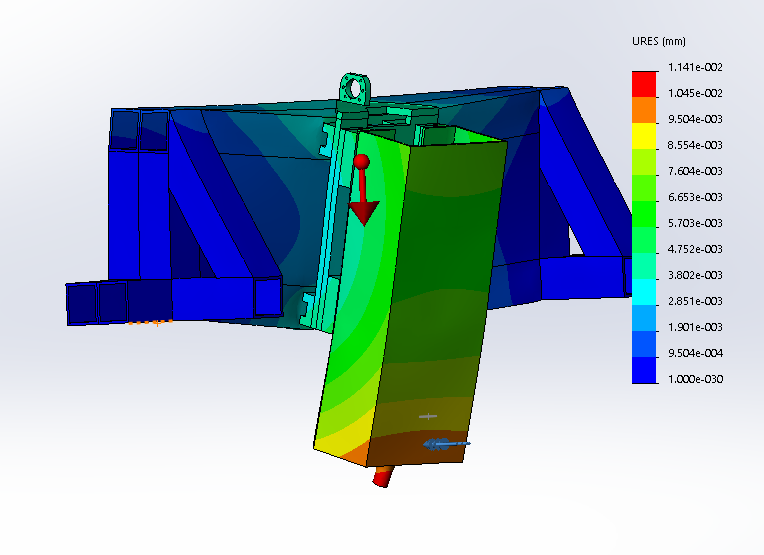Click the red pin below the box
764x555 pixels.
pyautogui.click(x=382, y=477)
